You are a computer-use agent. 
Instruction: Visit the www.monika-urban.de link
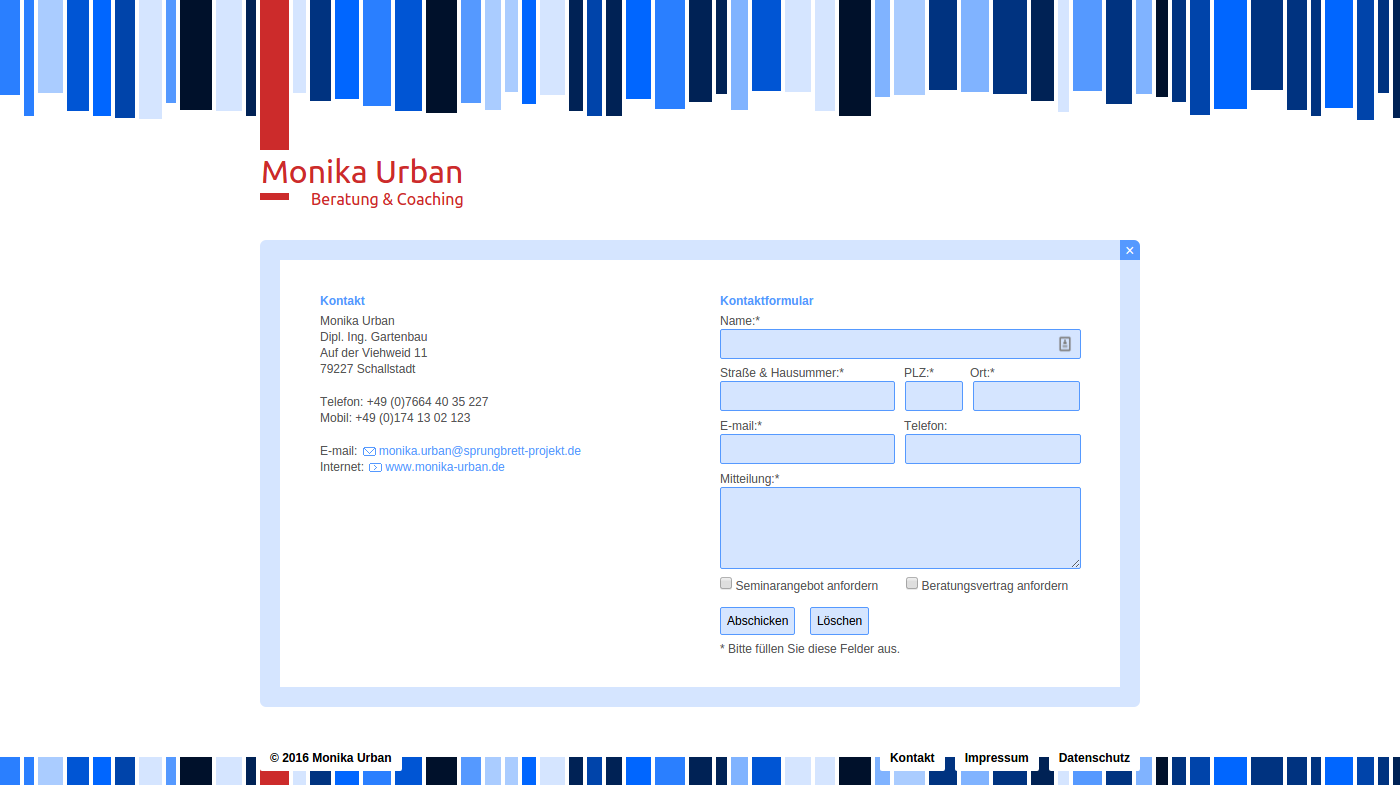point(445,467)
